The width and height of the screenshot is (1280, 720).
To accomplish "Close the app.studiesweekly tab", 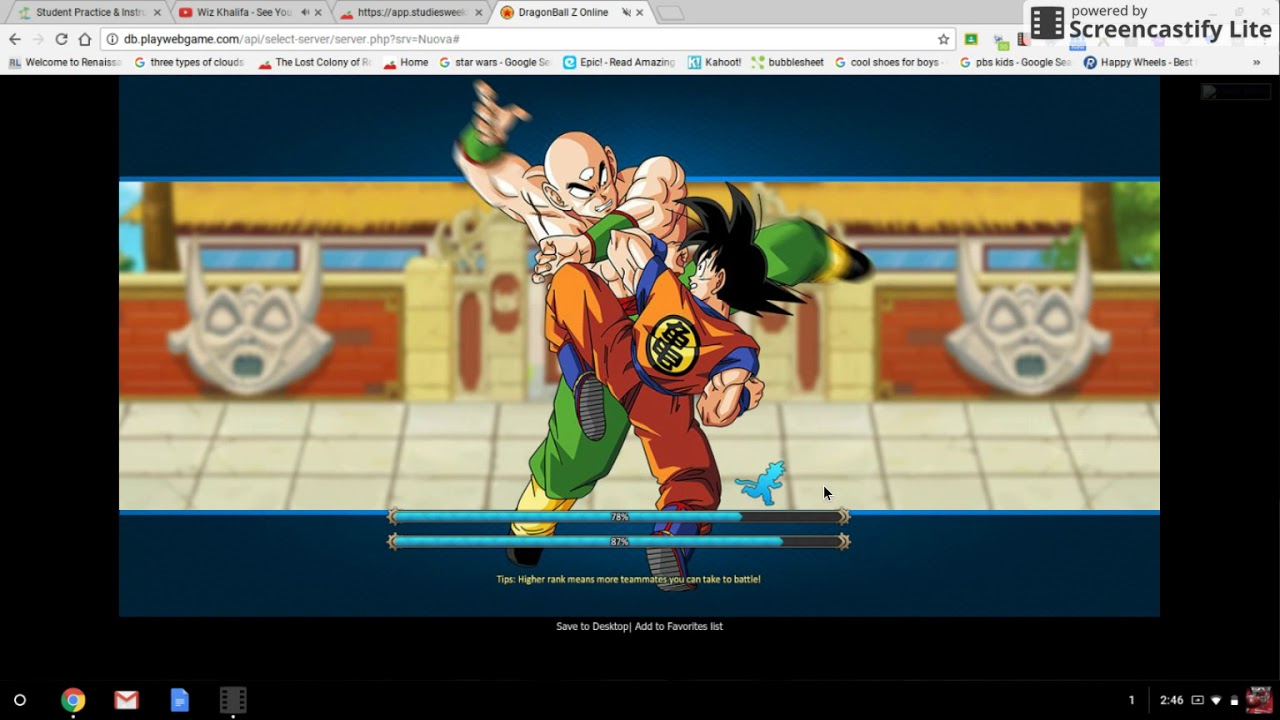I will coord(478,12).
